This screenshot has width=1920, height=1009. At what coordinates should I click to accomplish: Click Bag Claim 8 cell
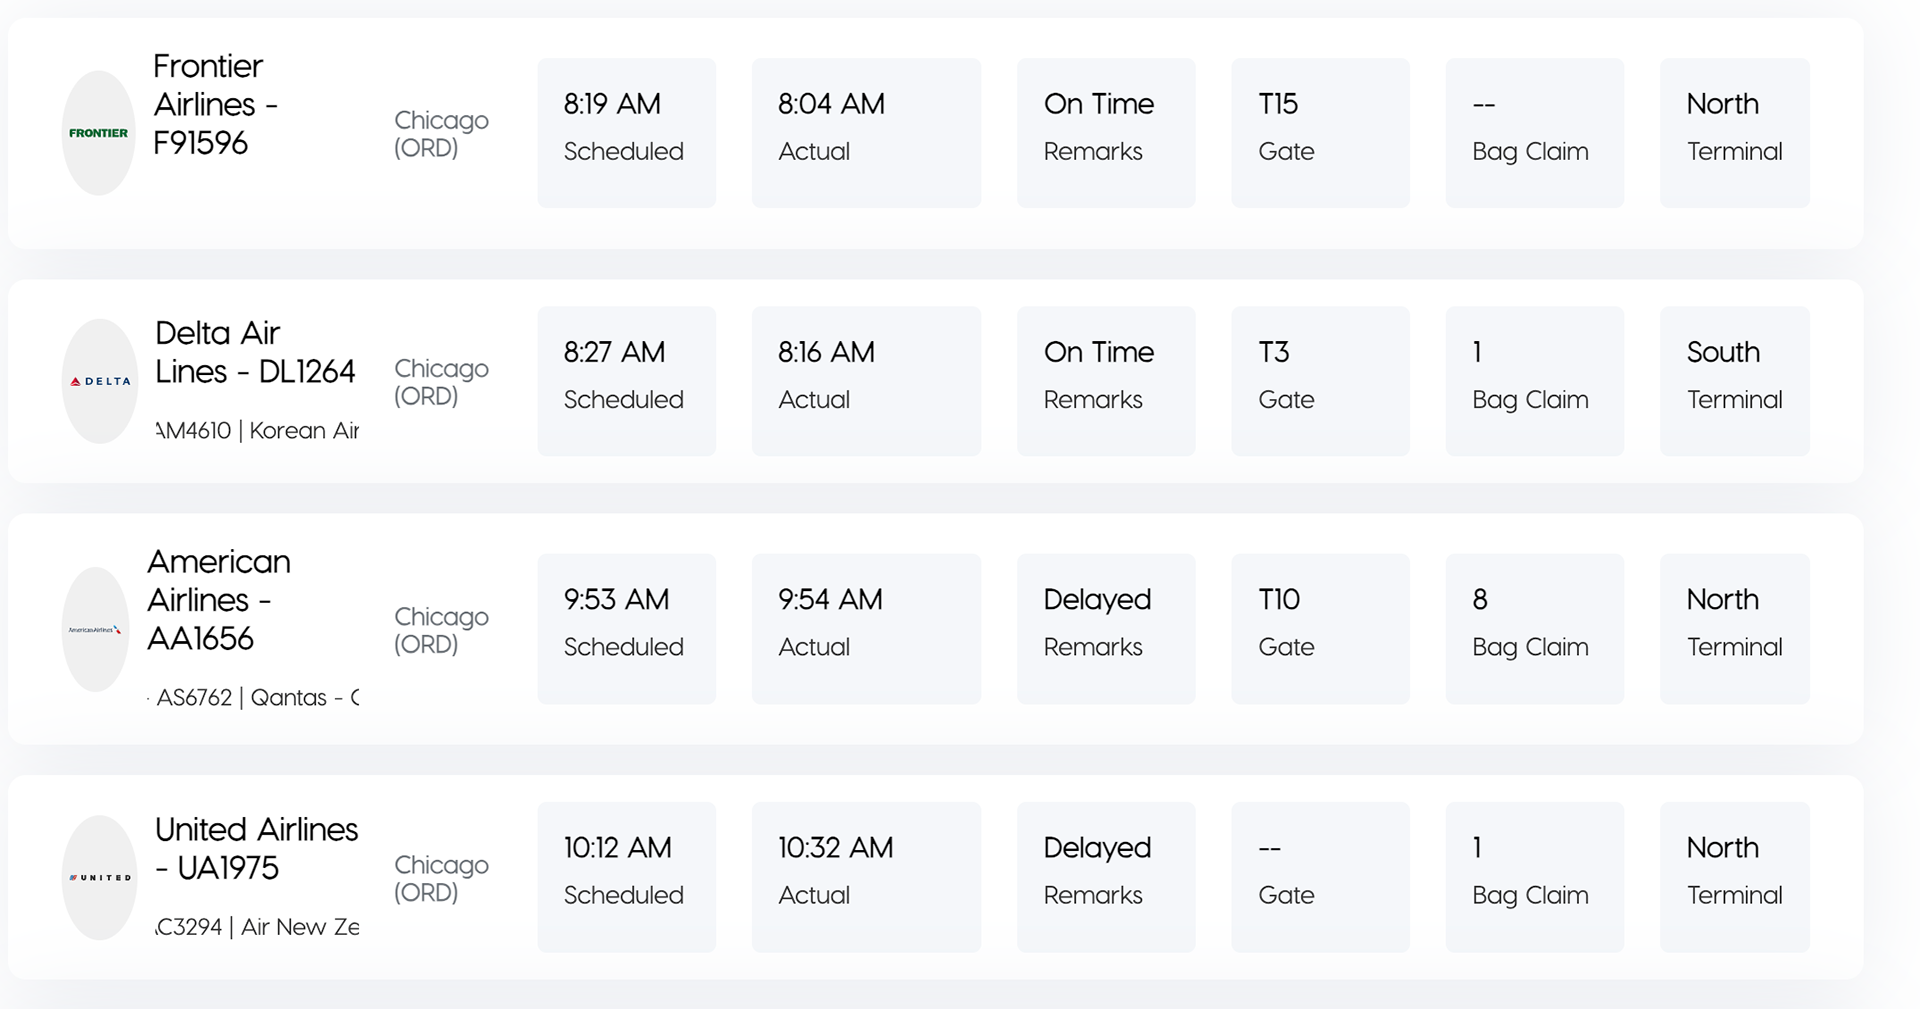coord(1535,629)
